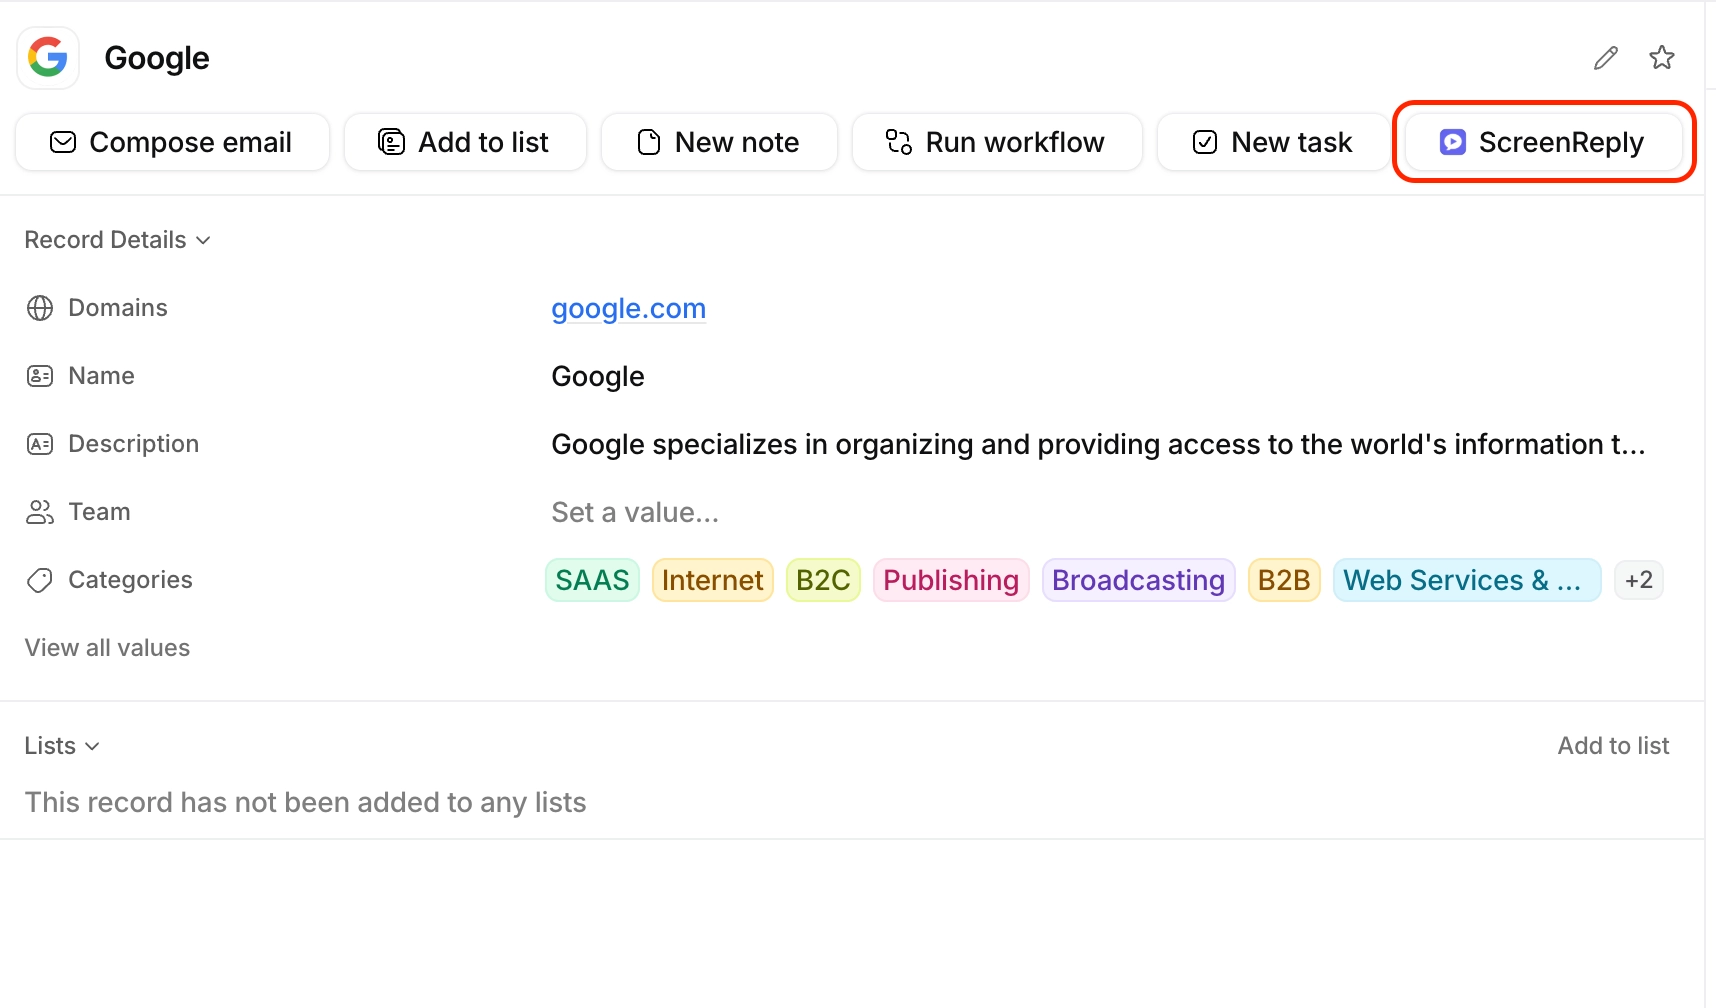Click the Google logo icon
This screenshot has width=1716, height=1008.
point(48,58)
